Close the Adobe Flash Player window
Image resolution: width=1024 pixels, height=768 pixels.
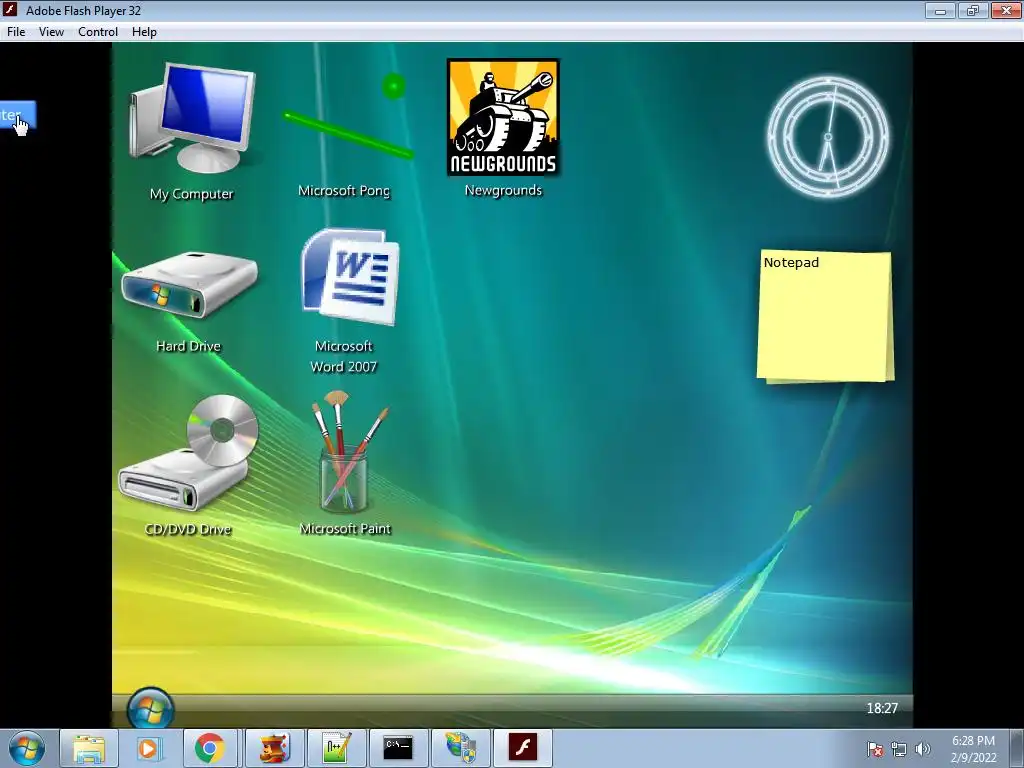(x=1006, y=10)
